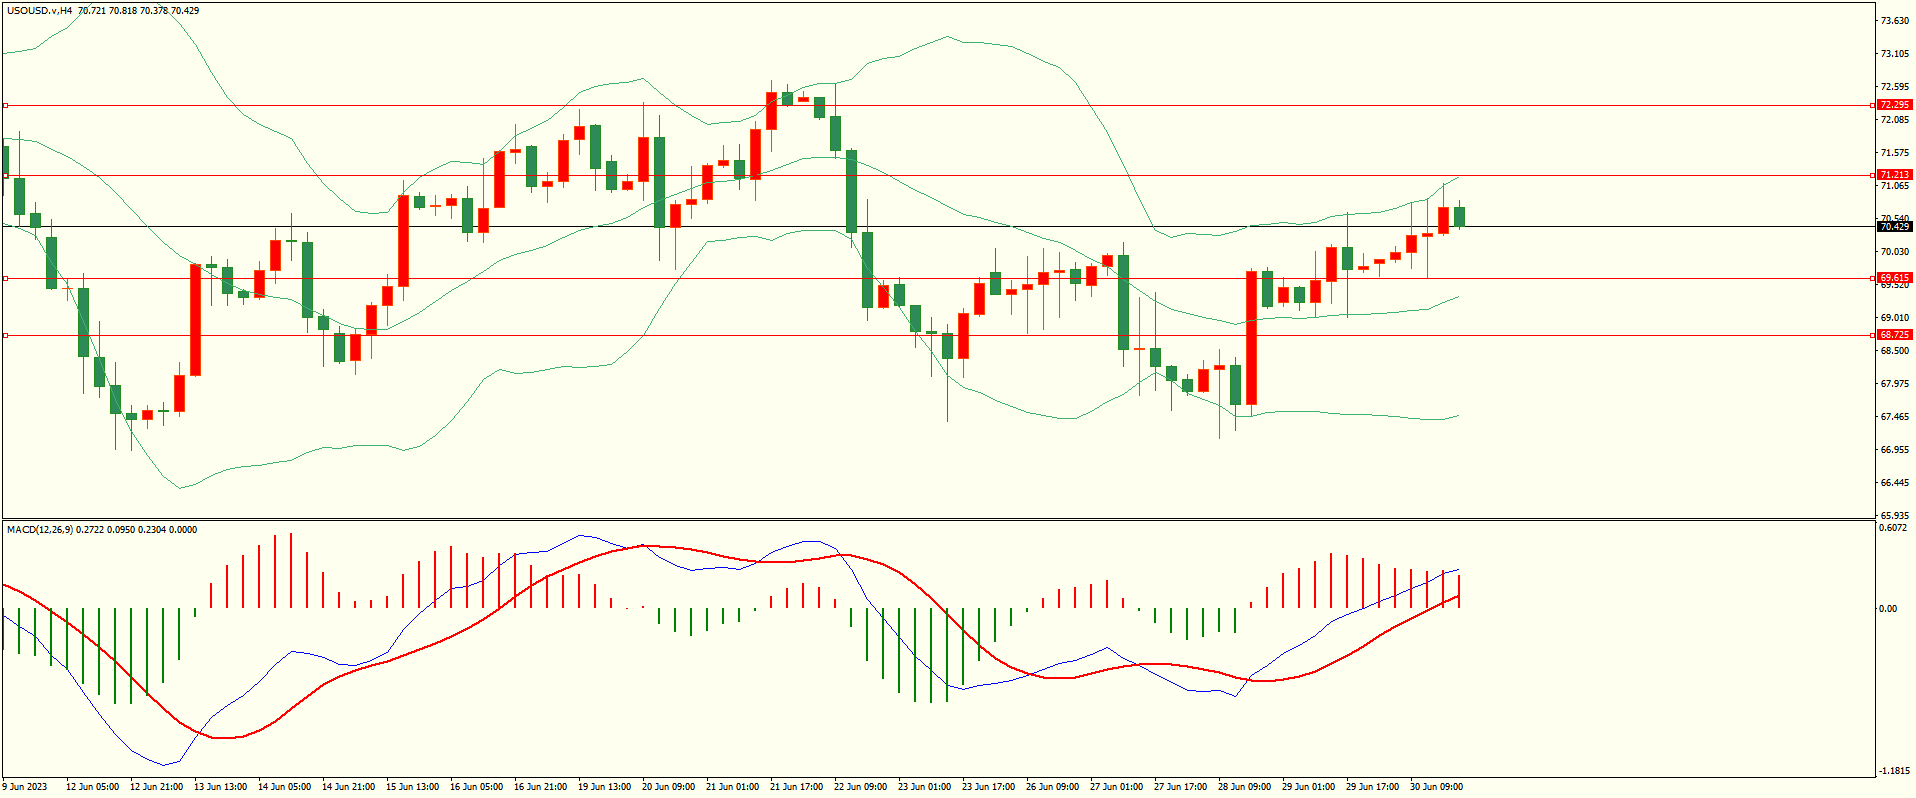Click the 65.935 value on price scale

[x=1894, y=516]
